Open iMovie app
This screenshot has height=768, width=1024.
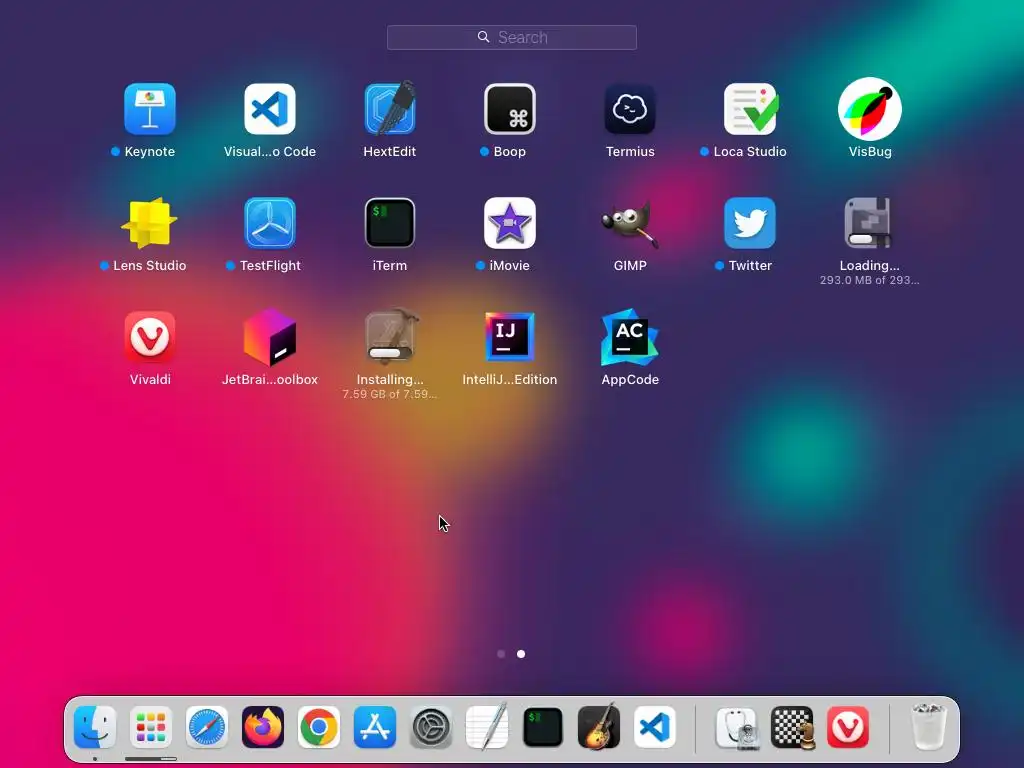pos(510,223)
